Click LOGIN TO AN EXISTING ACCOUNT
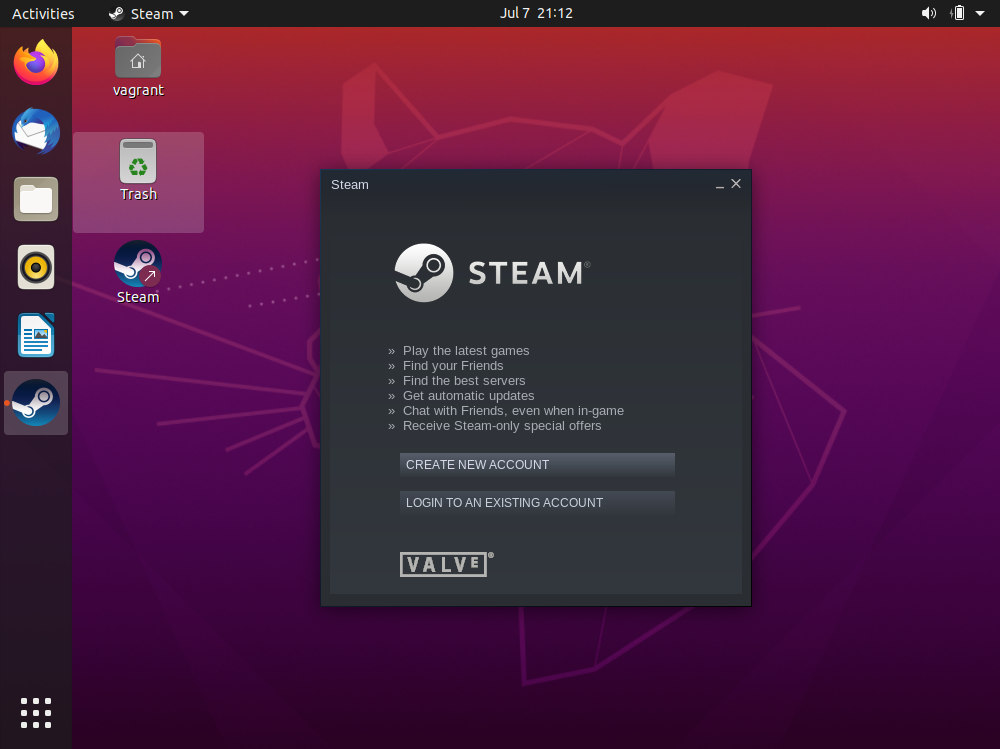Screen dimensions: 1000x749 (537, 502)
